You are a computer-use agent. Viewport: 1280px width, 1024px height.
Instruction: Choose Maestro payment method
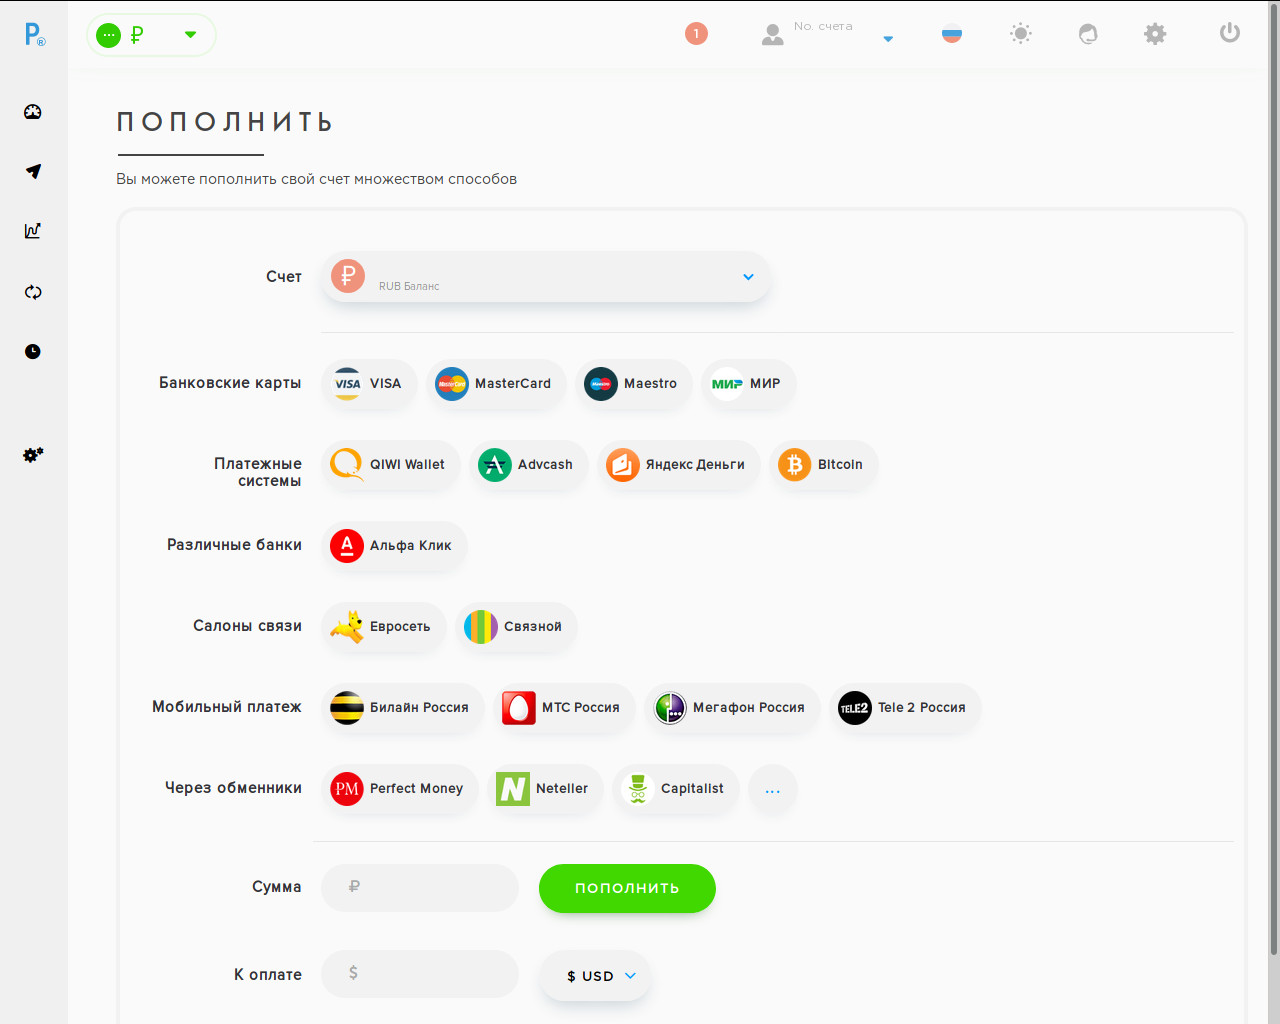click(634, 384)
